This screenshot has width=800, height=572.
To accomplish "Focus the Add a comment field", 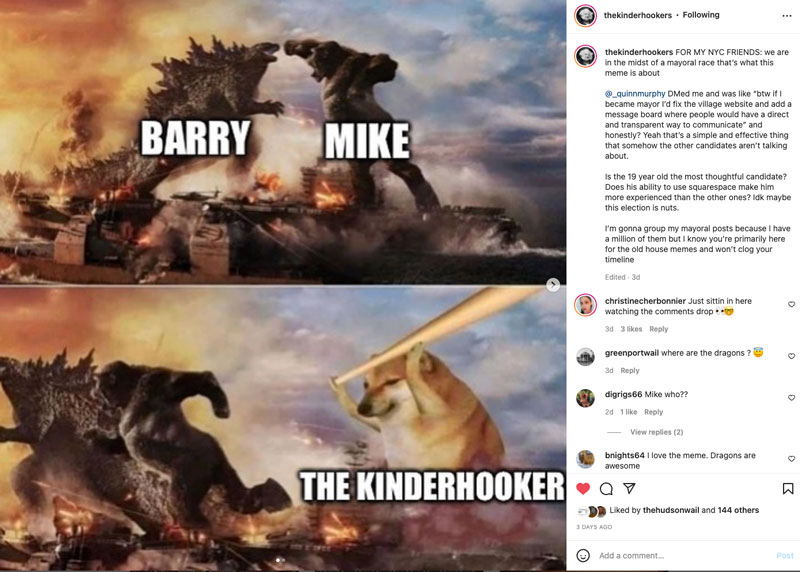I will (x=684, y=556).
